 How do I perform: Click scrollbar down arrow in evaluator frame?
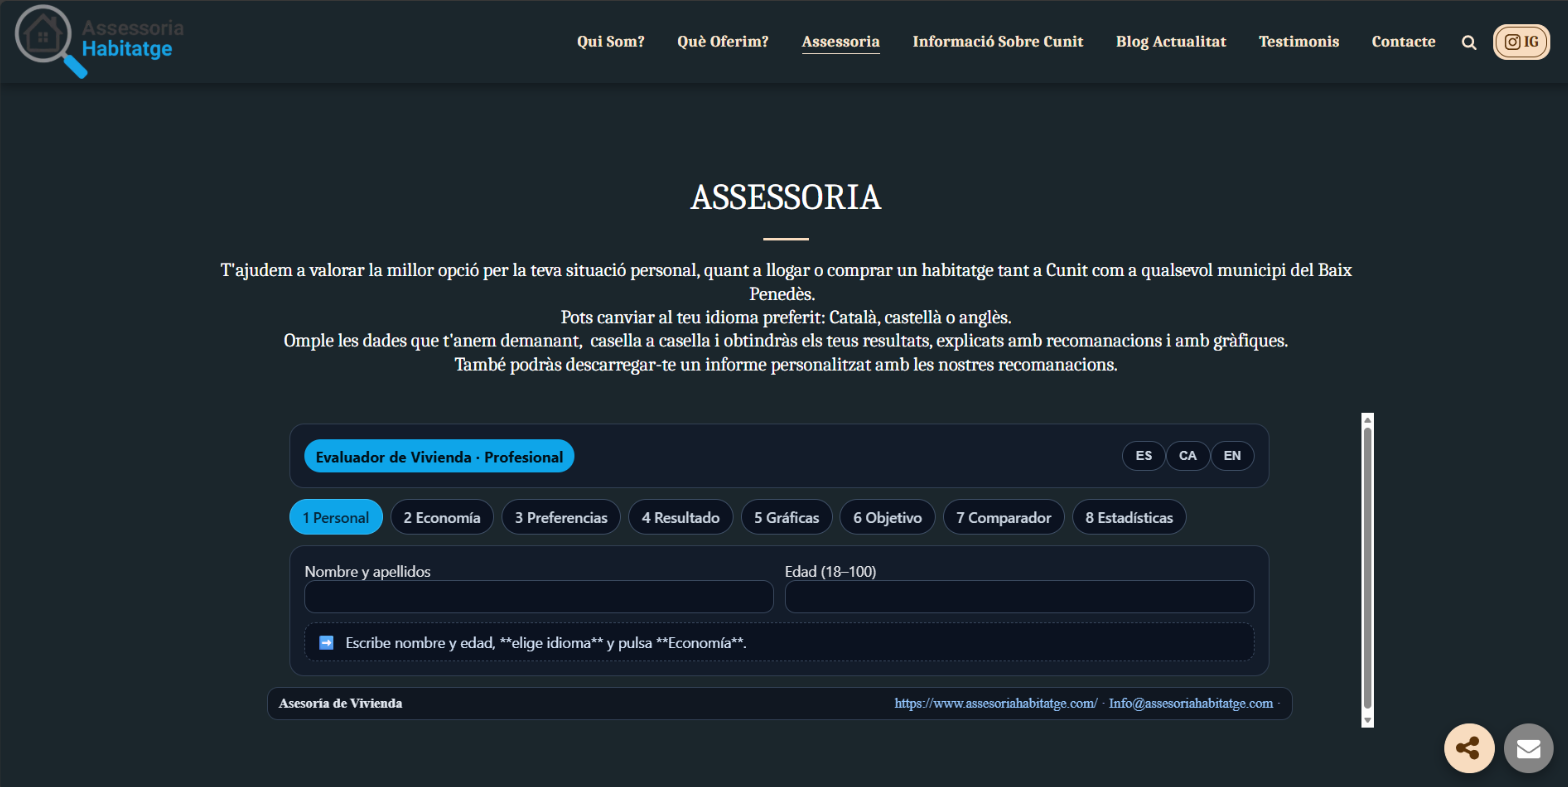click(1367, 720)
